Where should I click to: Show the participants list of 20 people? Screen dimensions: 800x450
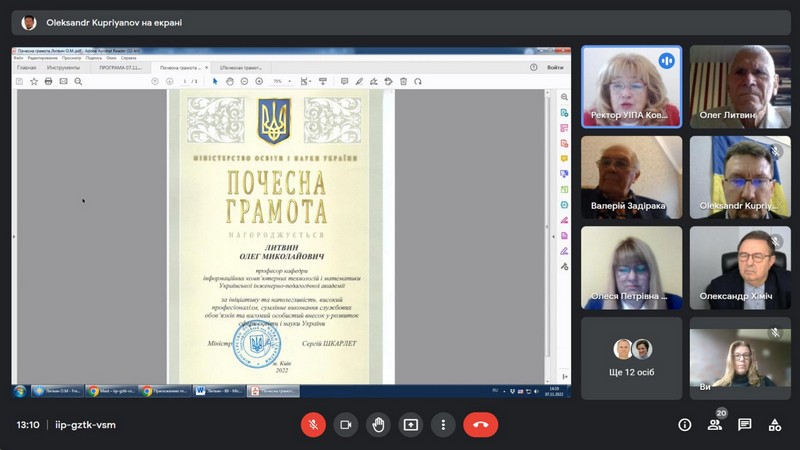click(715, 424)
